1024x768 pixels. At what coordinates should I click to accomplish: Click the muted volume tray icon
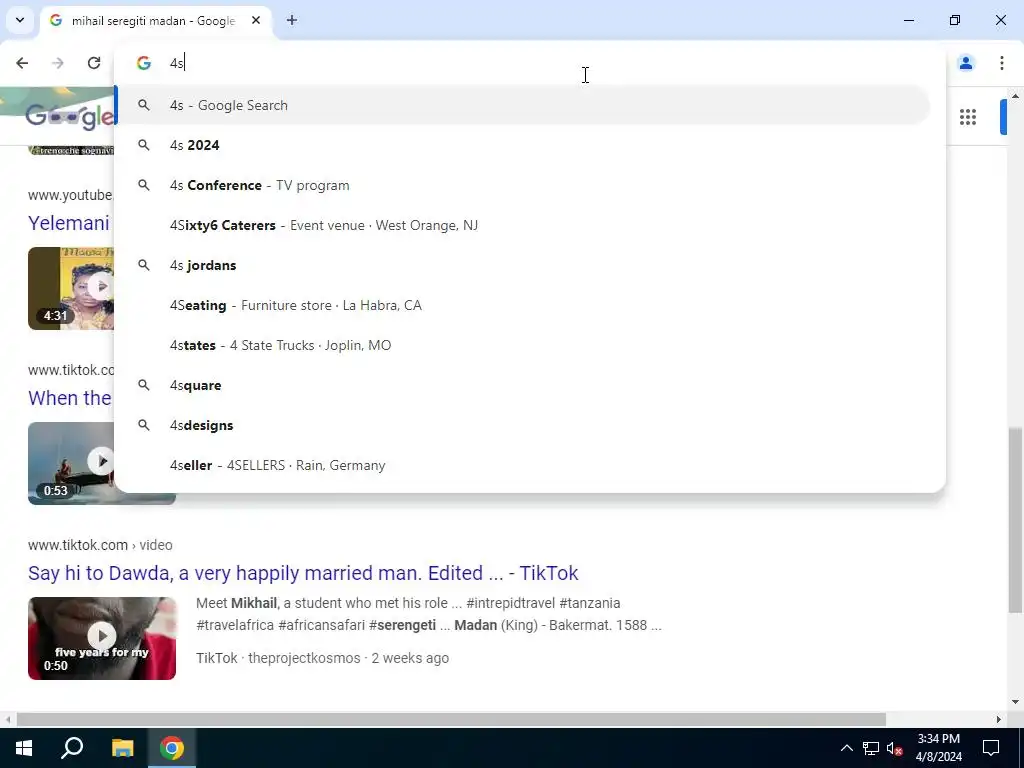[x=894, y=748]
